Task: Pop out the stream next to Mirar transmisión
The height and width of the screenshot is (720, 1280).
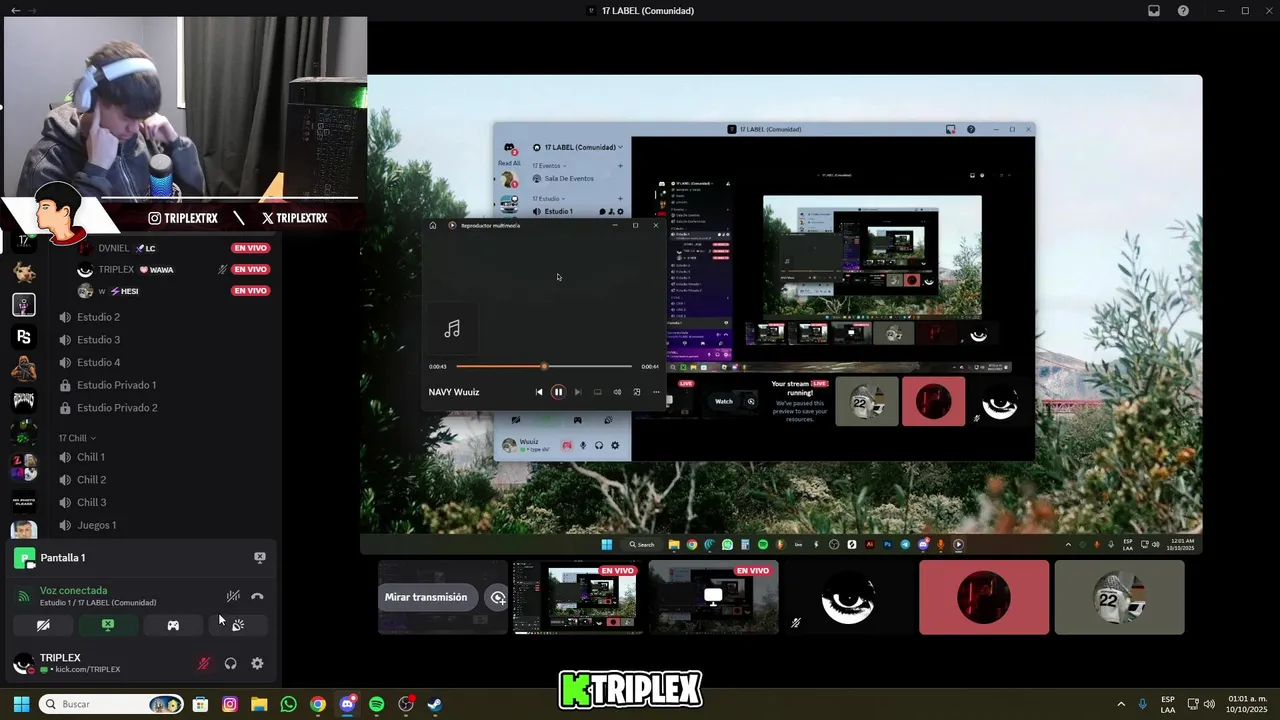Action: (497, 597)
